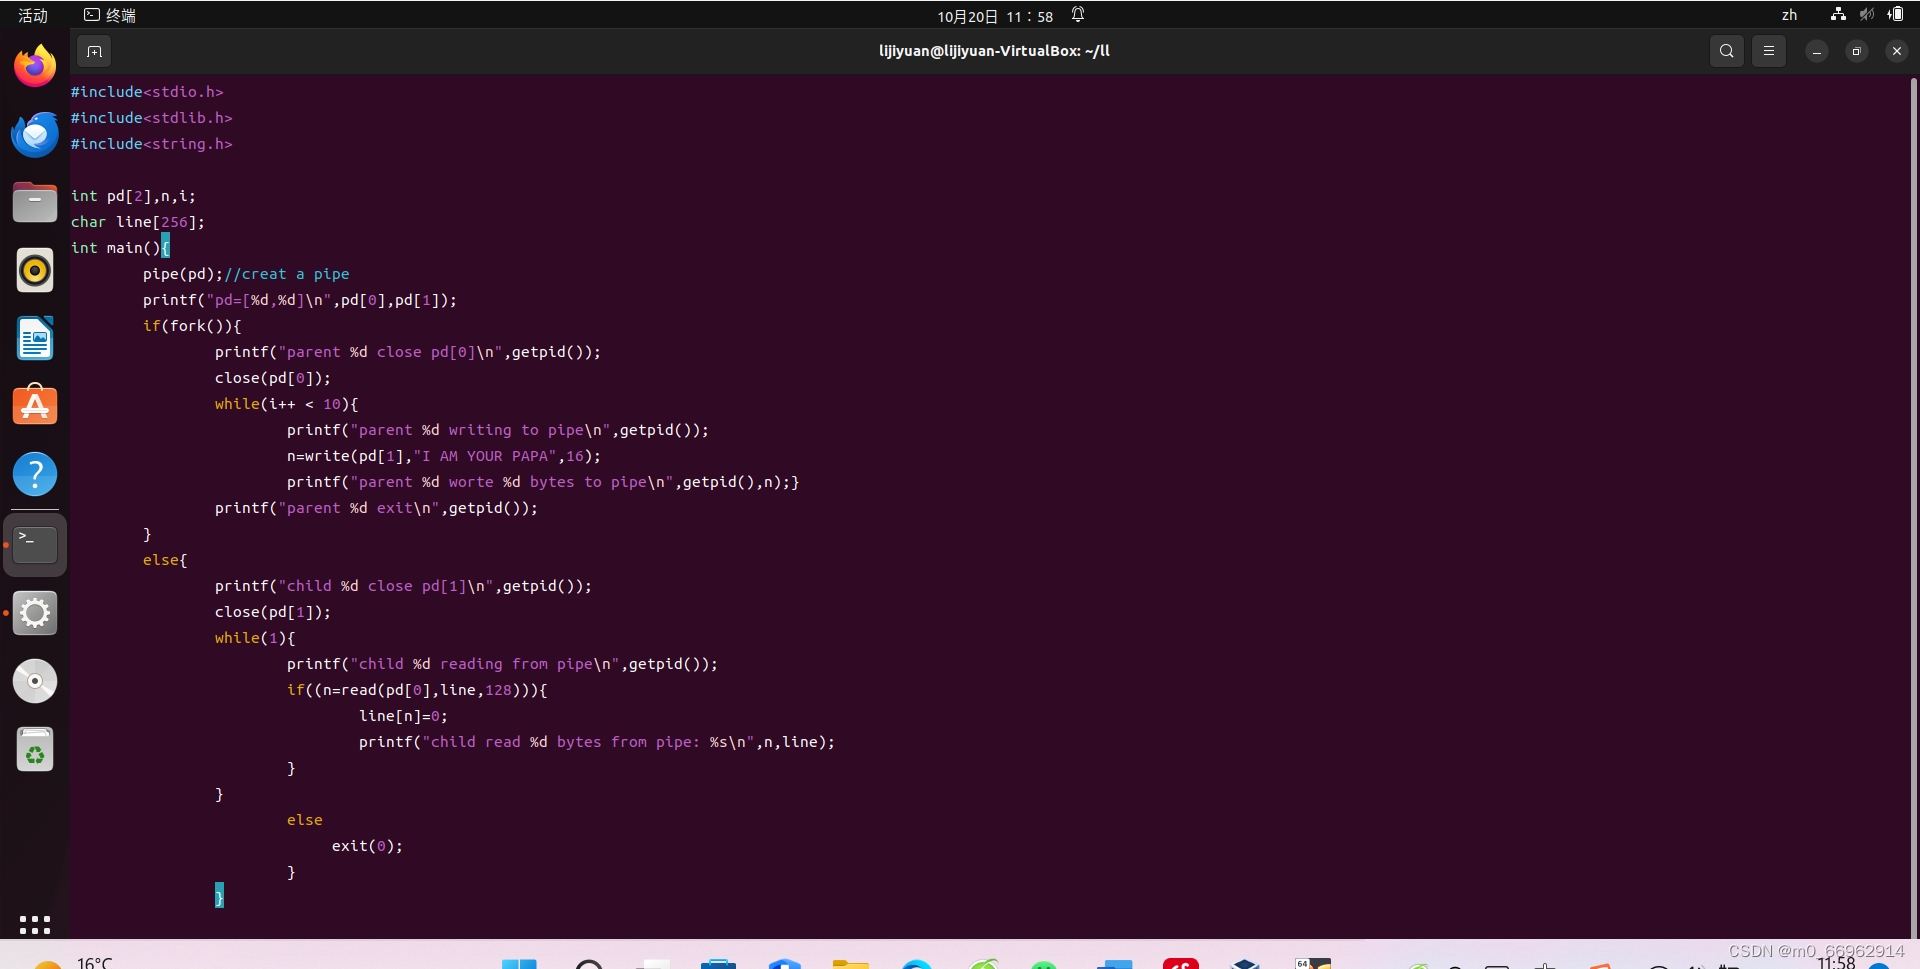Place cursor on #include<stdlib.h> line
This screenshot has width=1920, height=969.
(151, 118)
